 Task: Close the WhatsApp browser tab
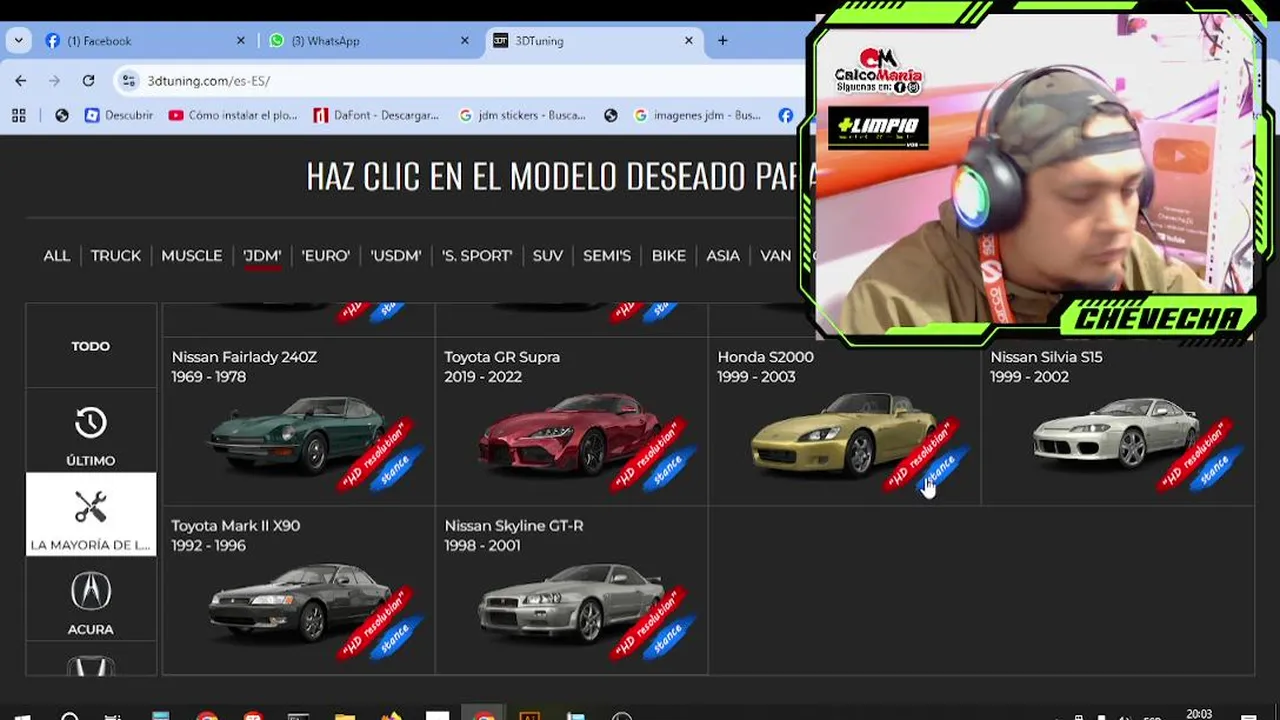pyautogui.click(x=464, y=41)
